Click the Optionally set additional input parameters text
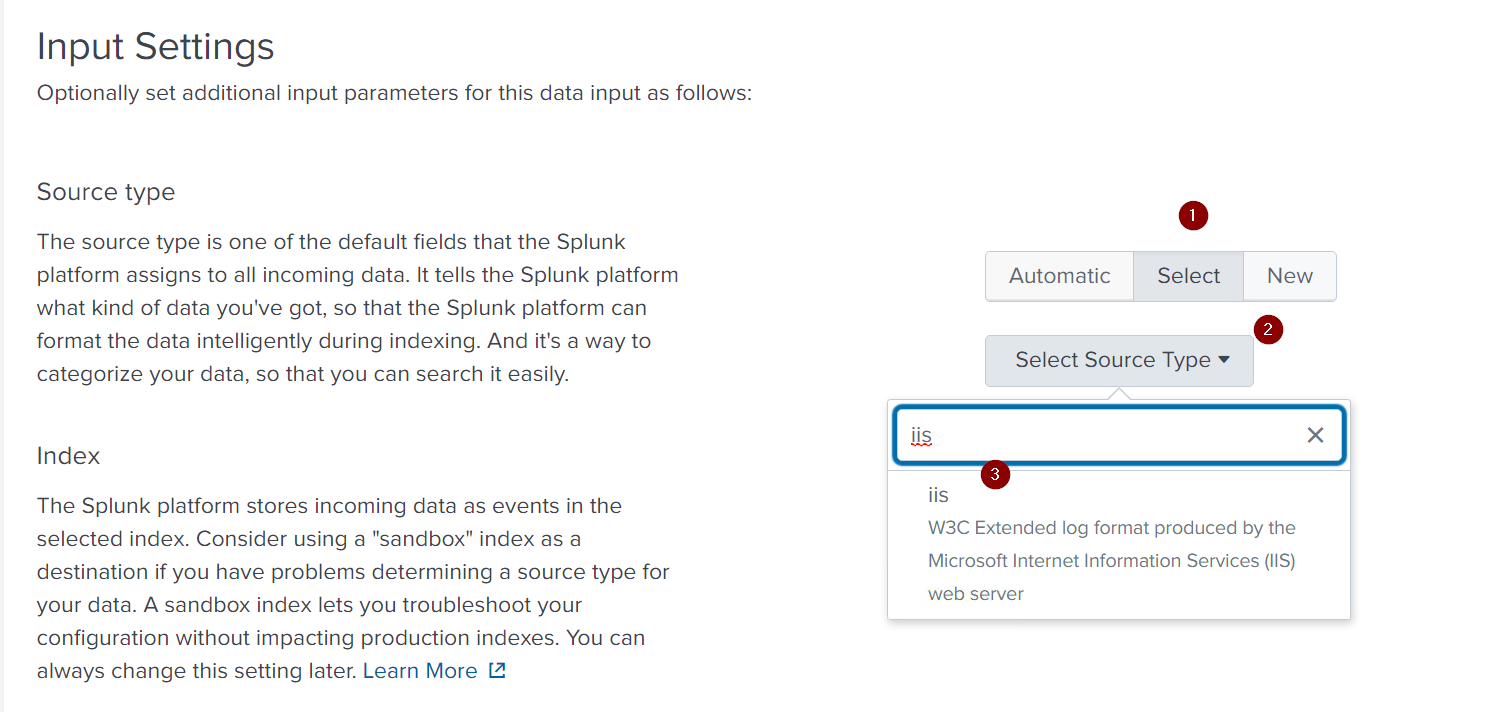Screen dimensions: 1511x712 394,94
